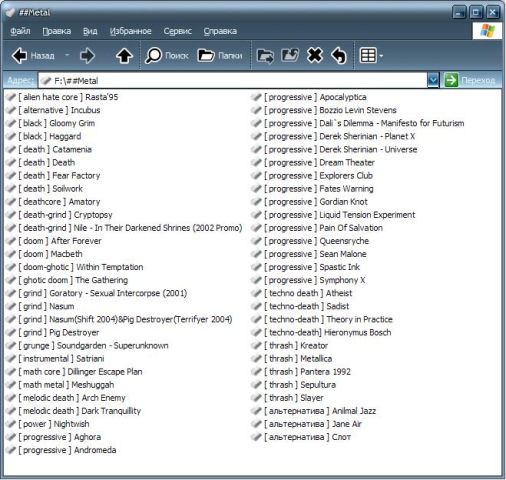The height and width of the screenshot is (480, 506).
Task: Select Derek Sherinian - Planet X folder
Action: [x=340, y=136]
